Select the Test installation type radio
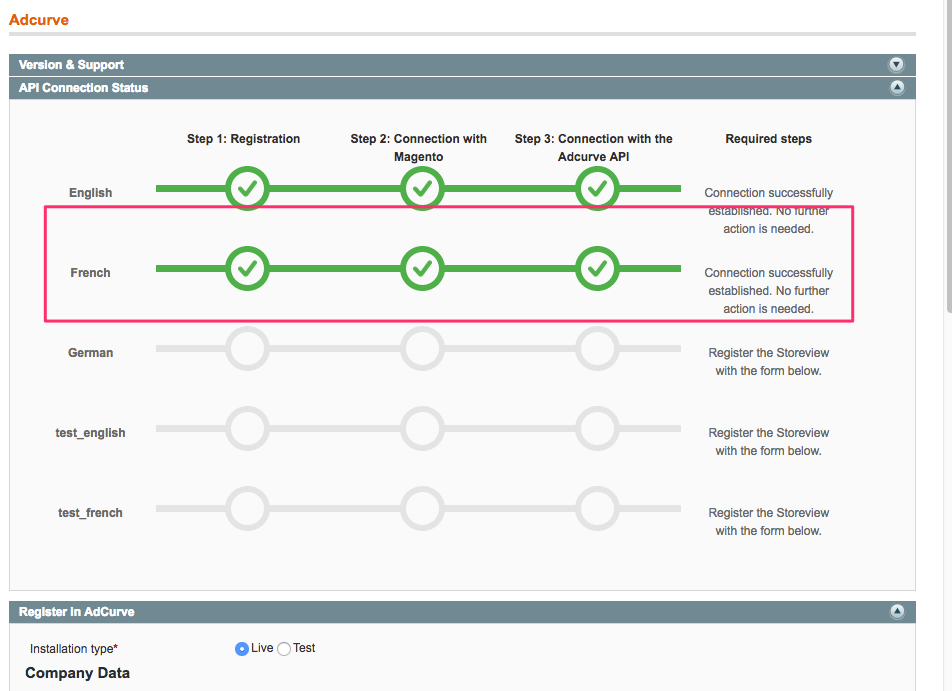This screenshot has width=952, height=691. click(284, 648)
